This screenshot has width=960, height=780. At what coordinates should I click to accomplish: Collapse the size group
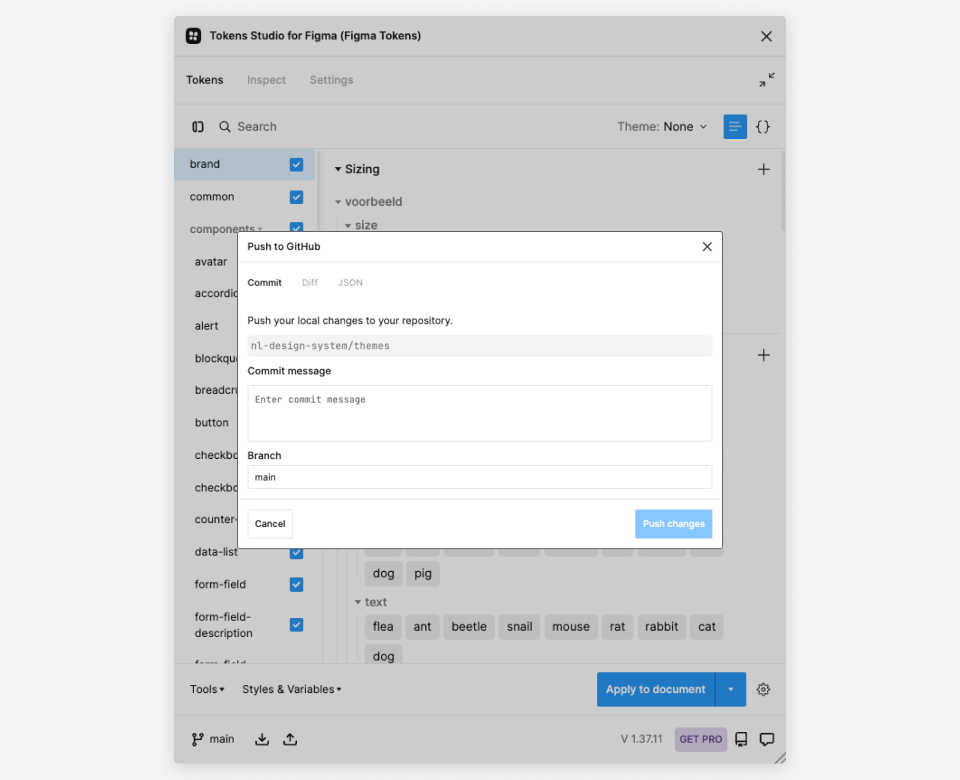348,225
